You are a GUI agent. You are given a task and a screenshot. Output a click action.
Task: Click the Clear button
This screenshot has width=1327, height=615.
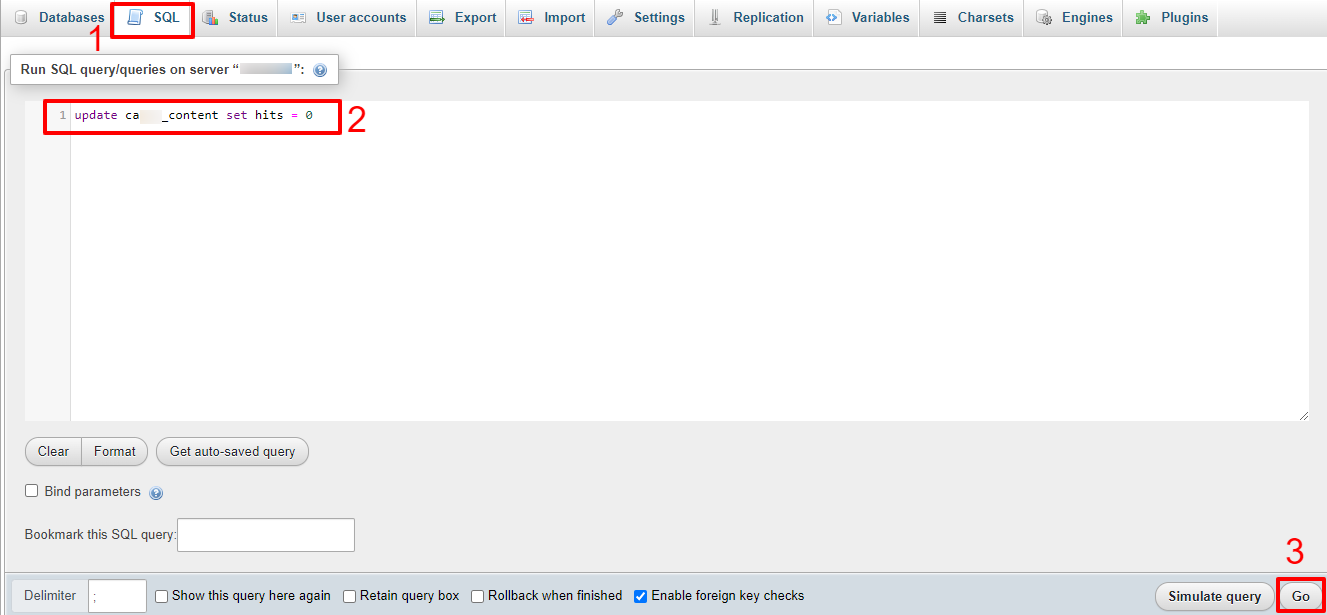(53, 452)
